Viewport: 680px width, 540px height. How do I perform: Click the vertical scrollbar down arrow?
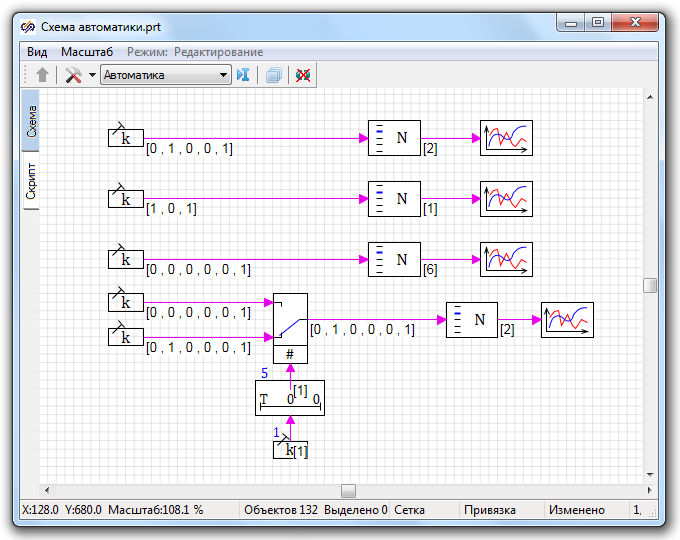click(x=650, y=474)
